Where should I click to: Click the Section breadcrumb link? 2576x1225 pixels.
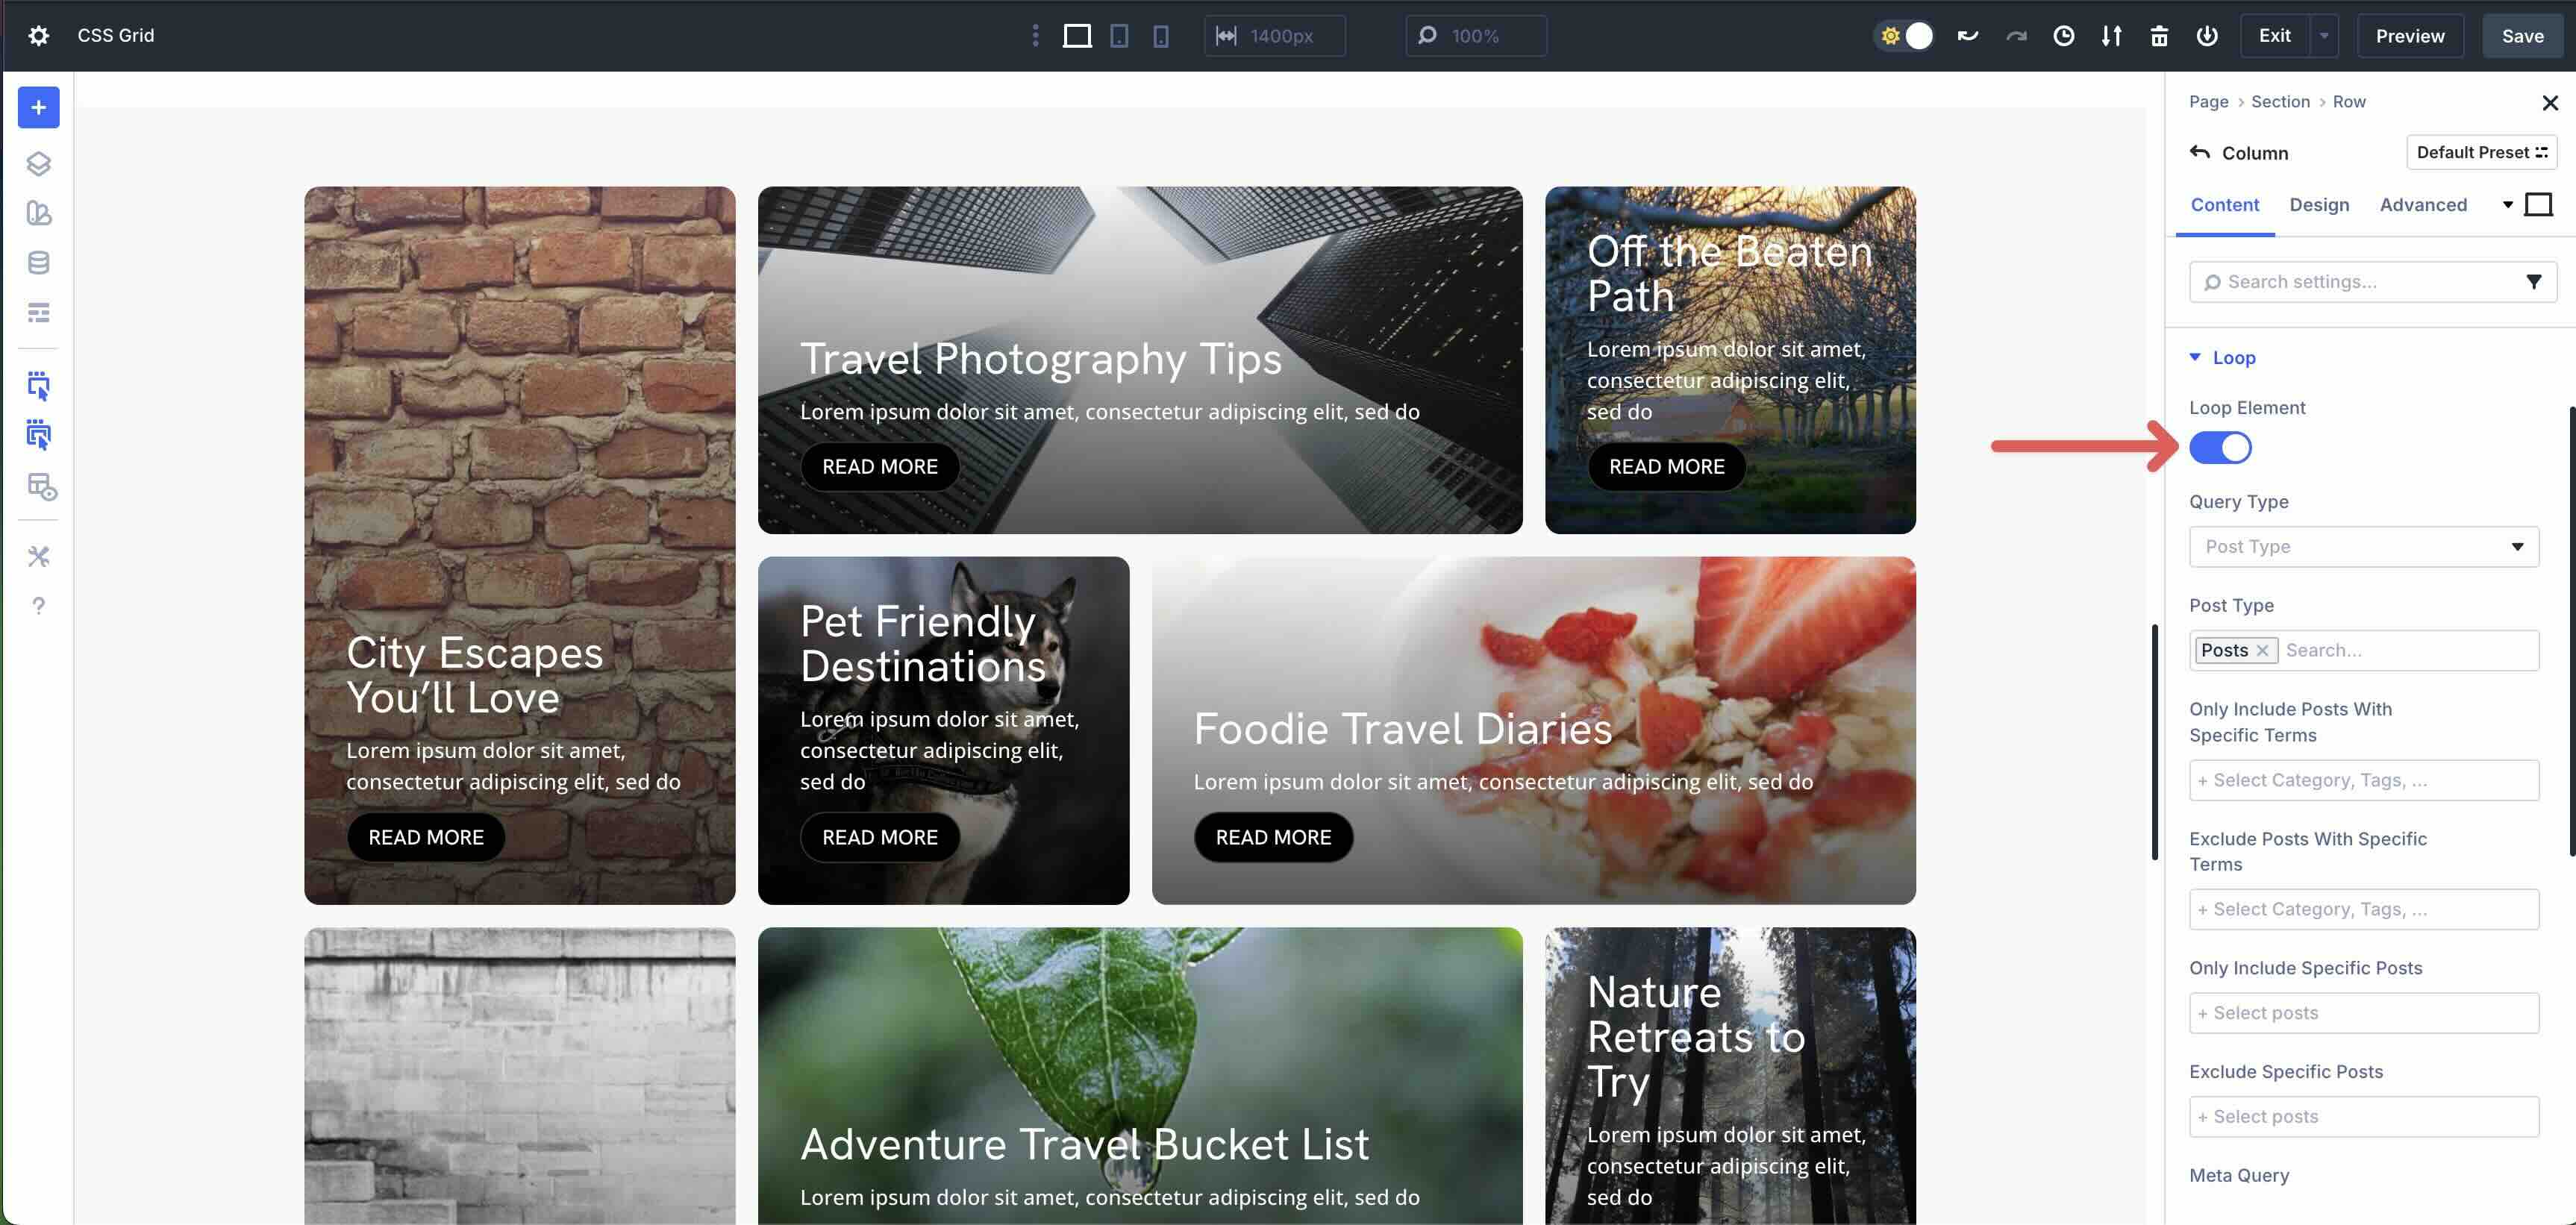(2280, 101)
